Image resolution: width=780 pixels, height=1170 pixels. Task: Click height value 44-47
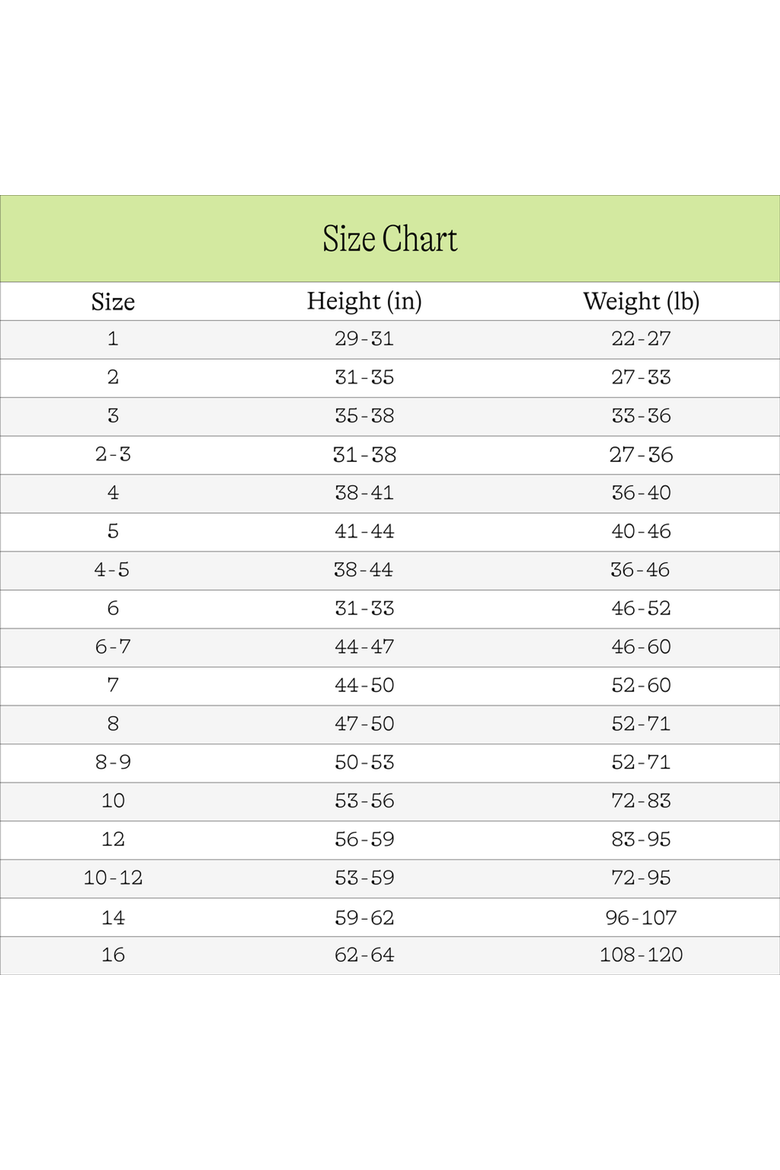(364, 647)
